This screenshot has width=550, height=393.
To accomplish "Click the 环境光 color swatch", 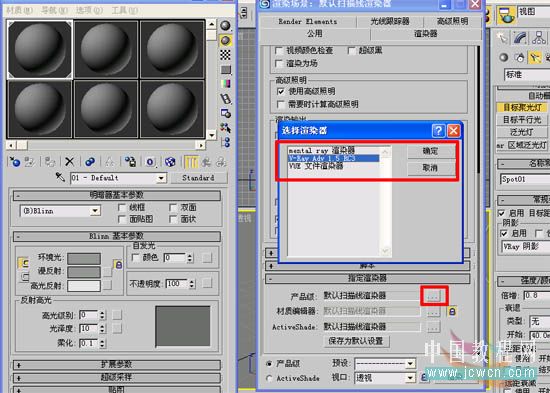I will pyautogui.click(x=84, y=259).
